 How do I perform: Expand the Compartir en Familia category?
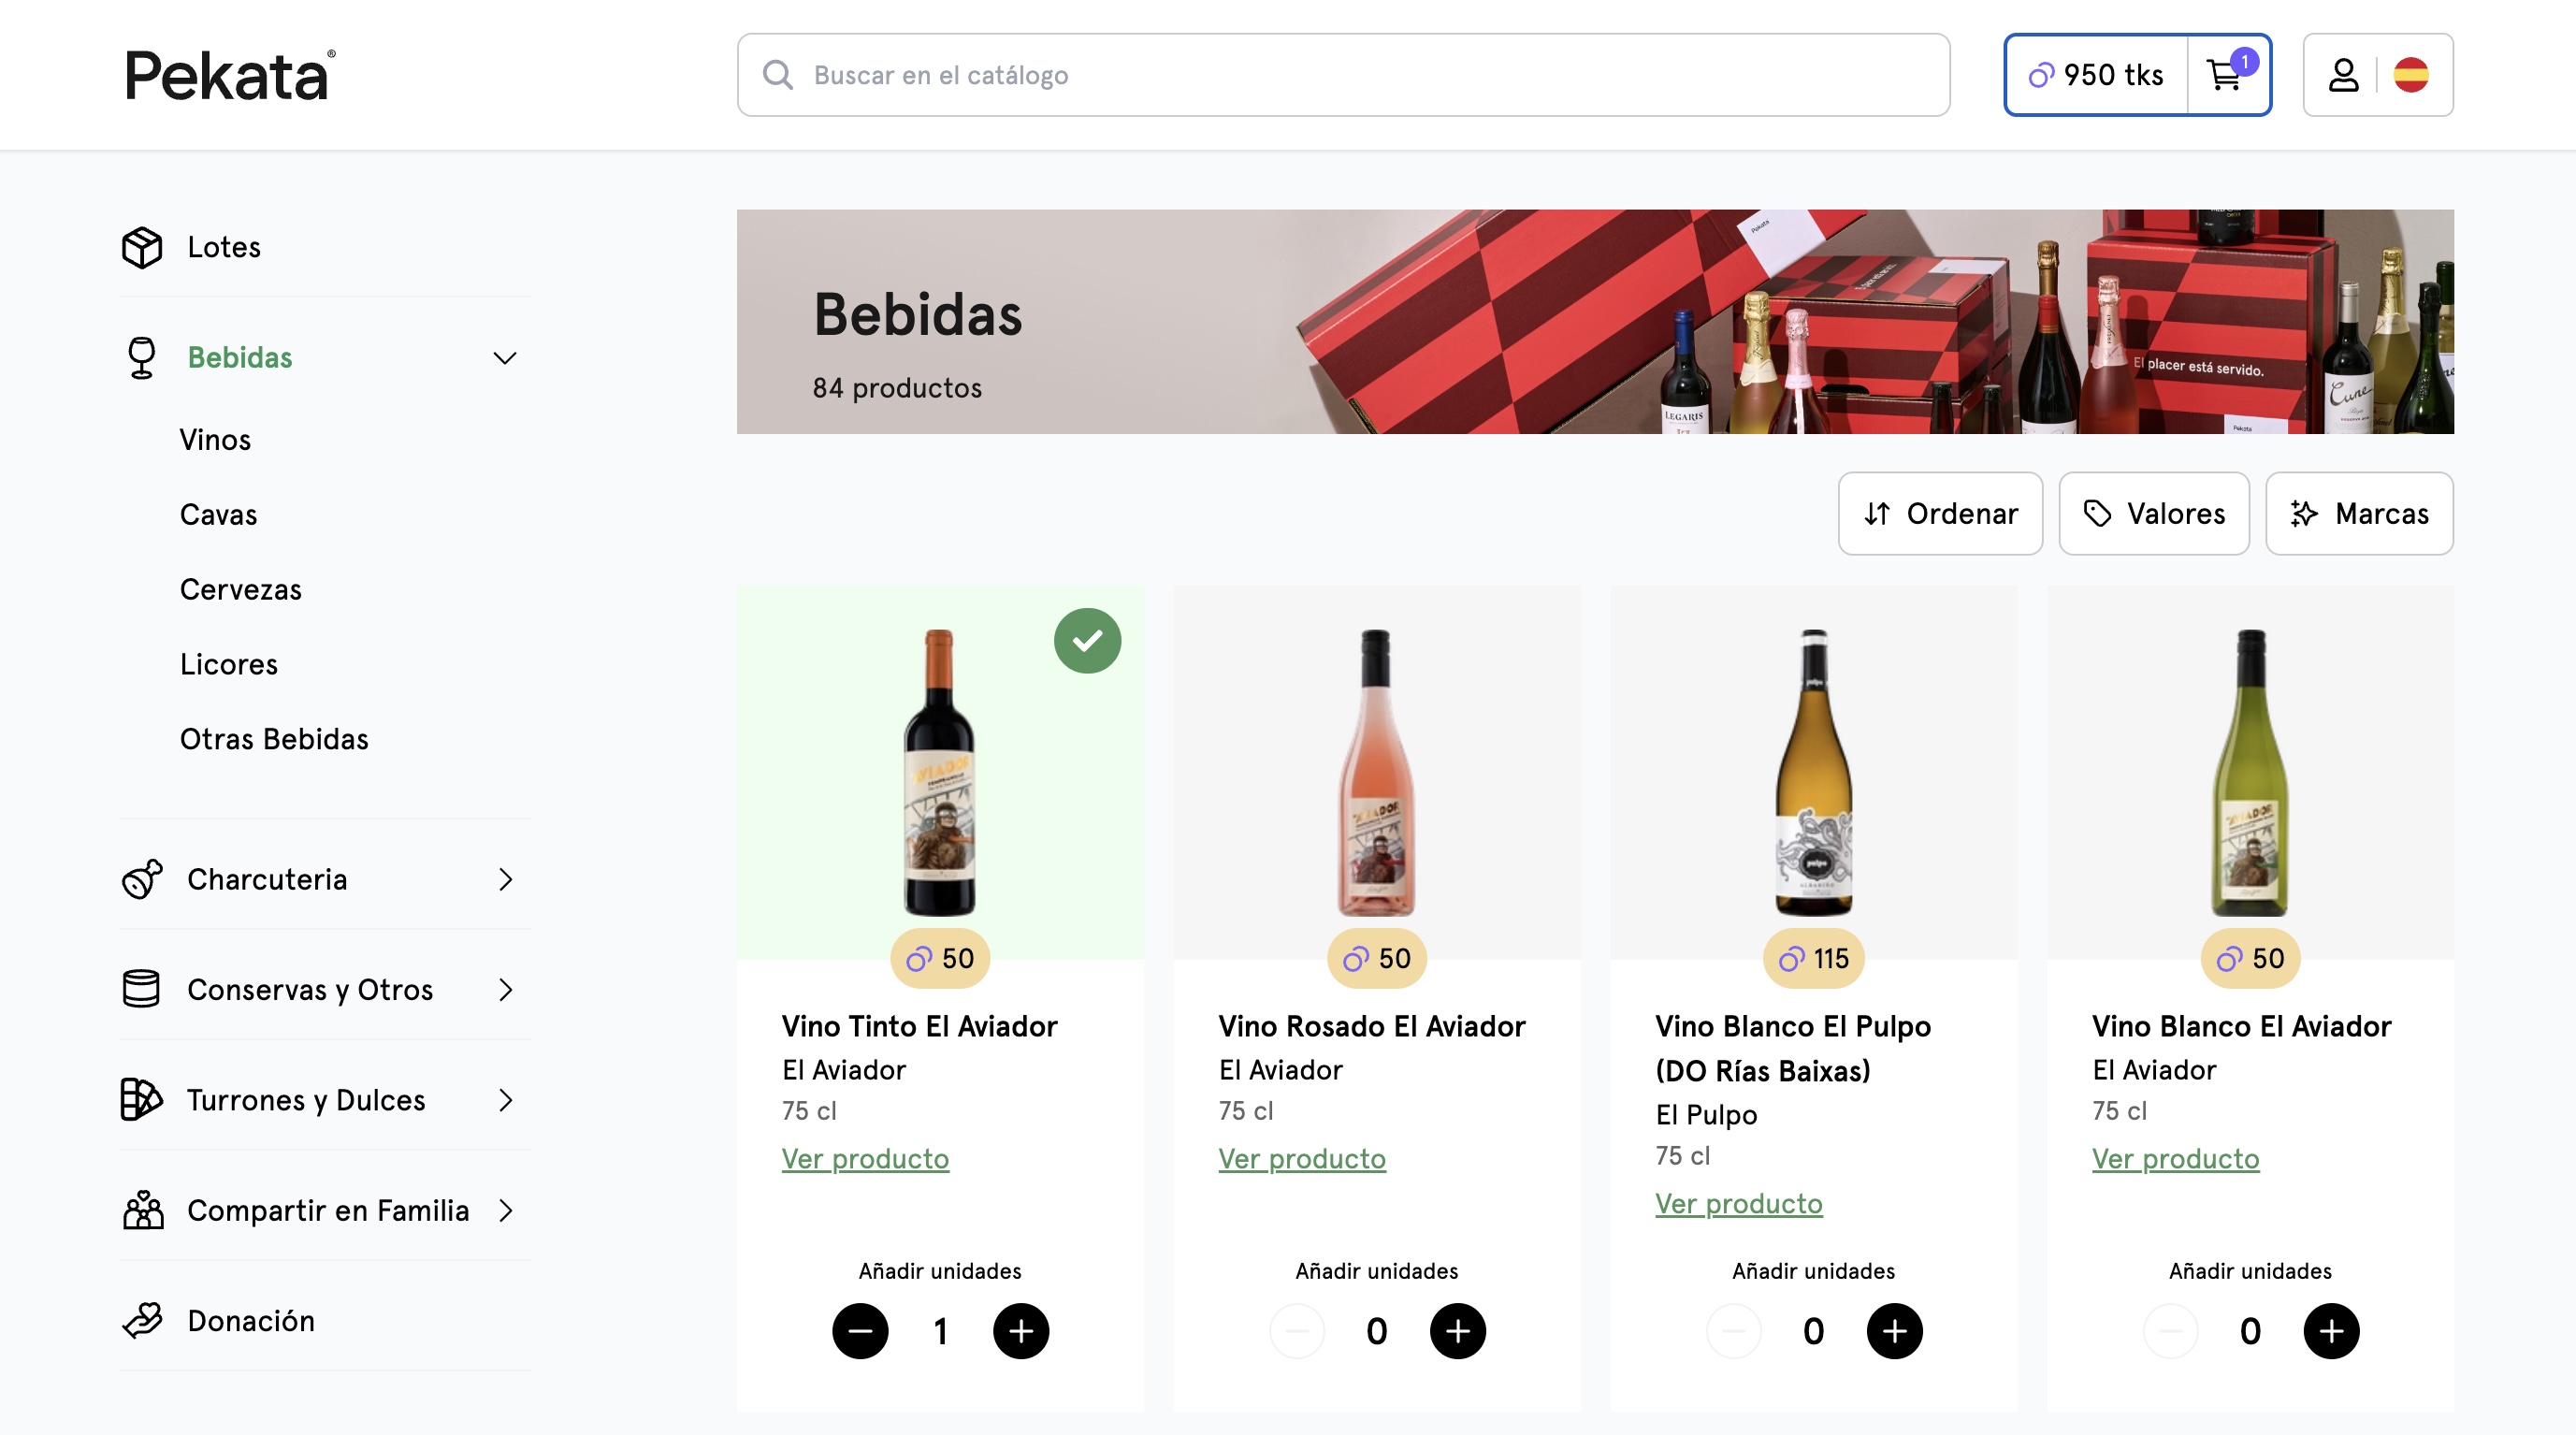pos(506,1210)
